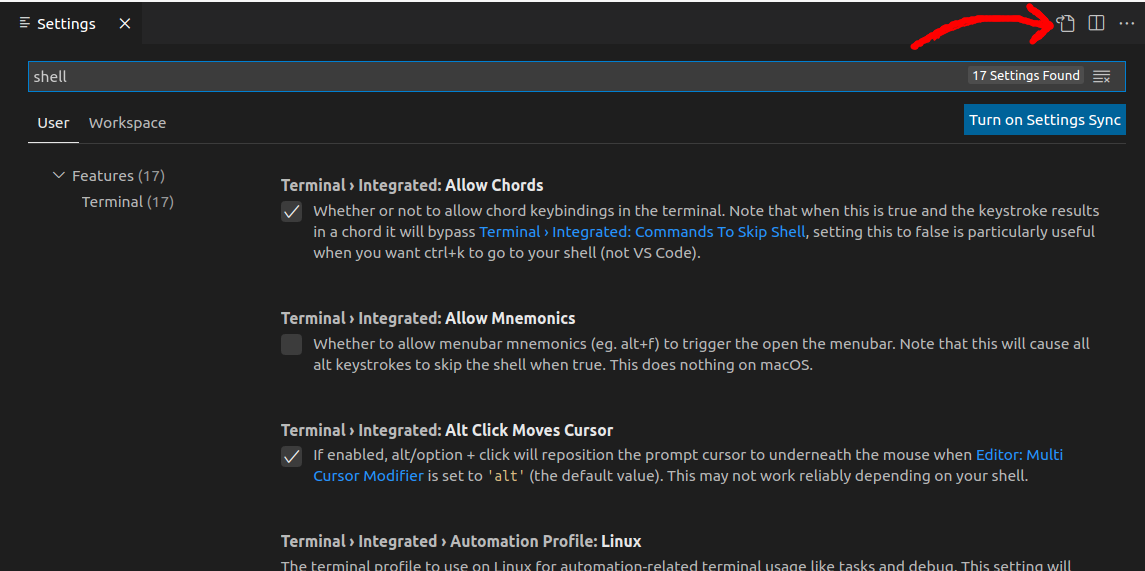Viewport: 1145px width, 571px height.
Task: Open the More Actions ellipsis menu
Action: pos(1127,24)
